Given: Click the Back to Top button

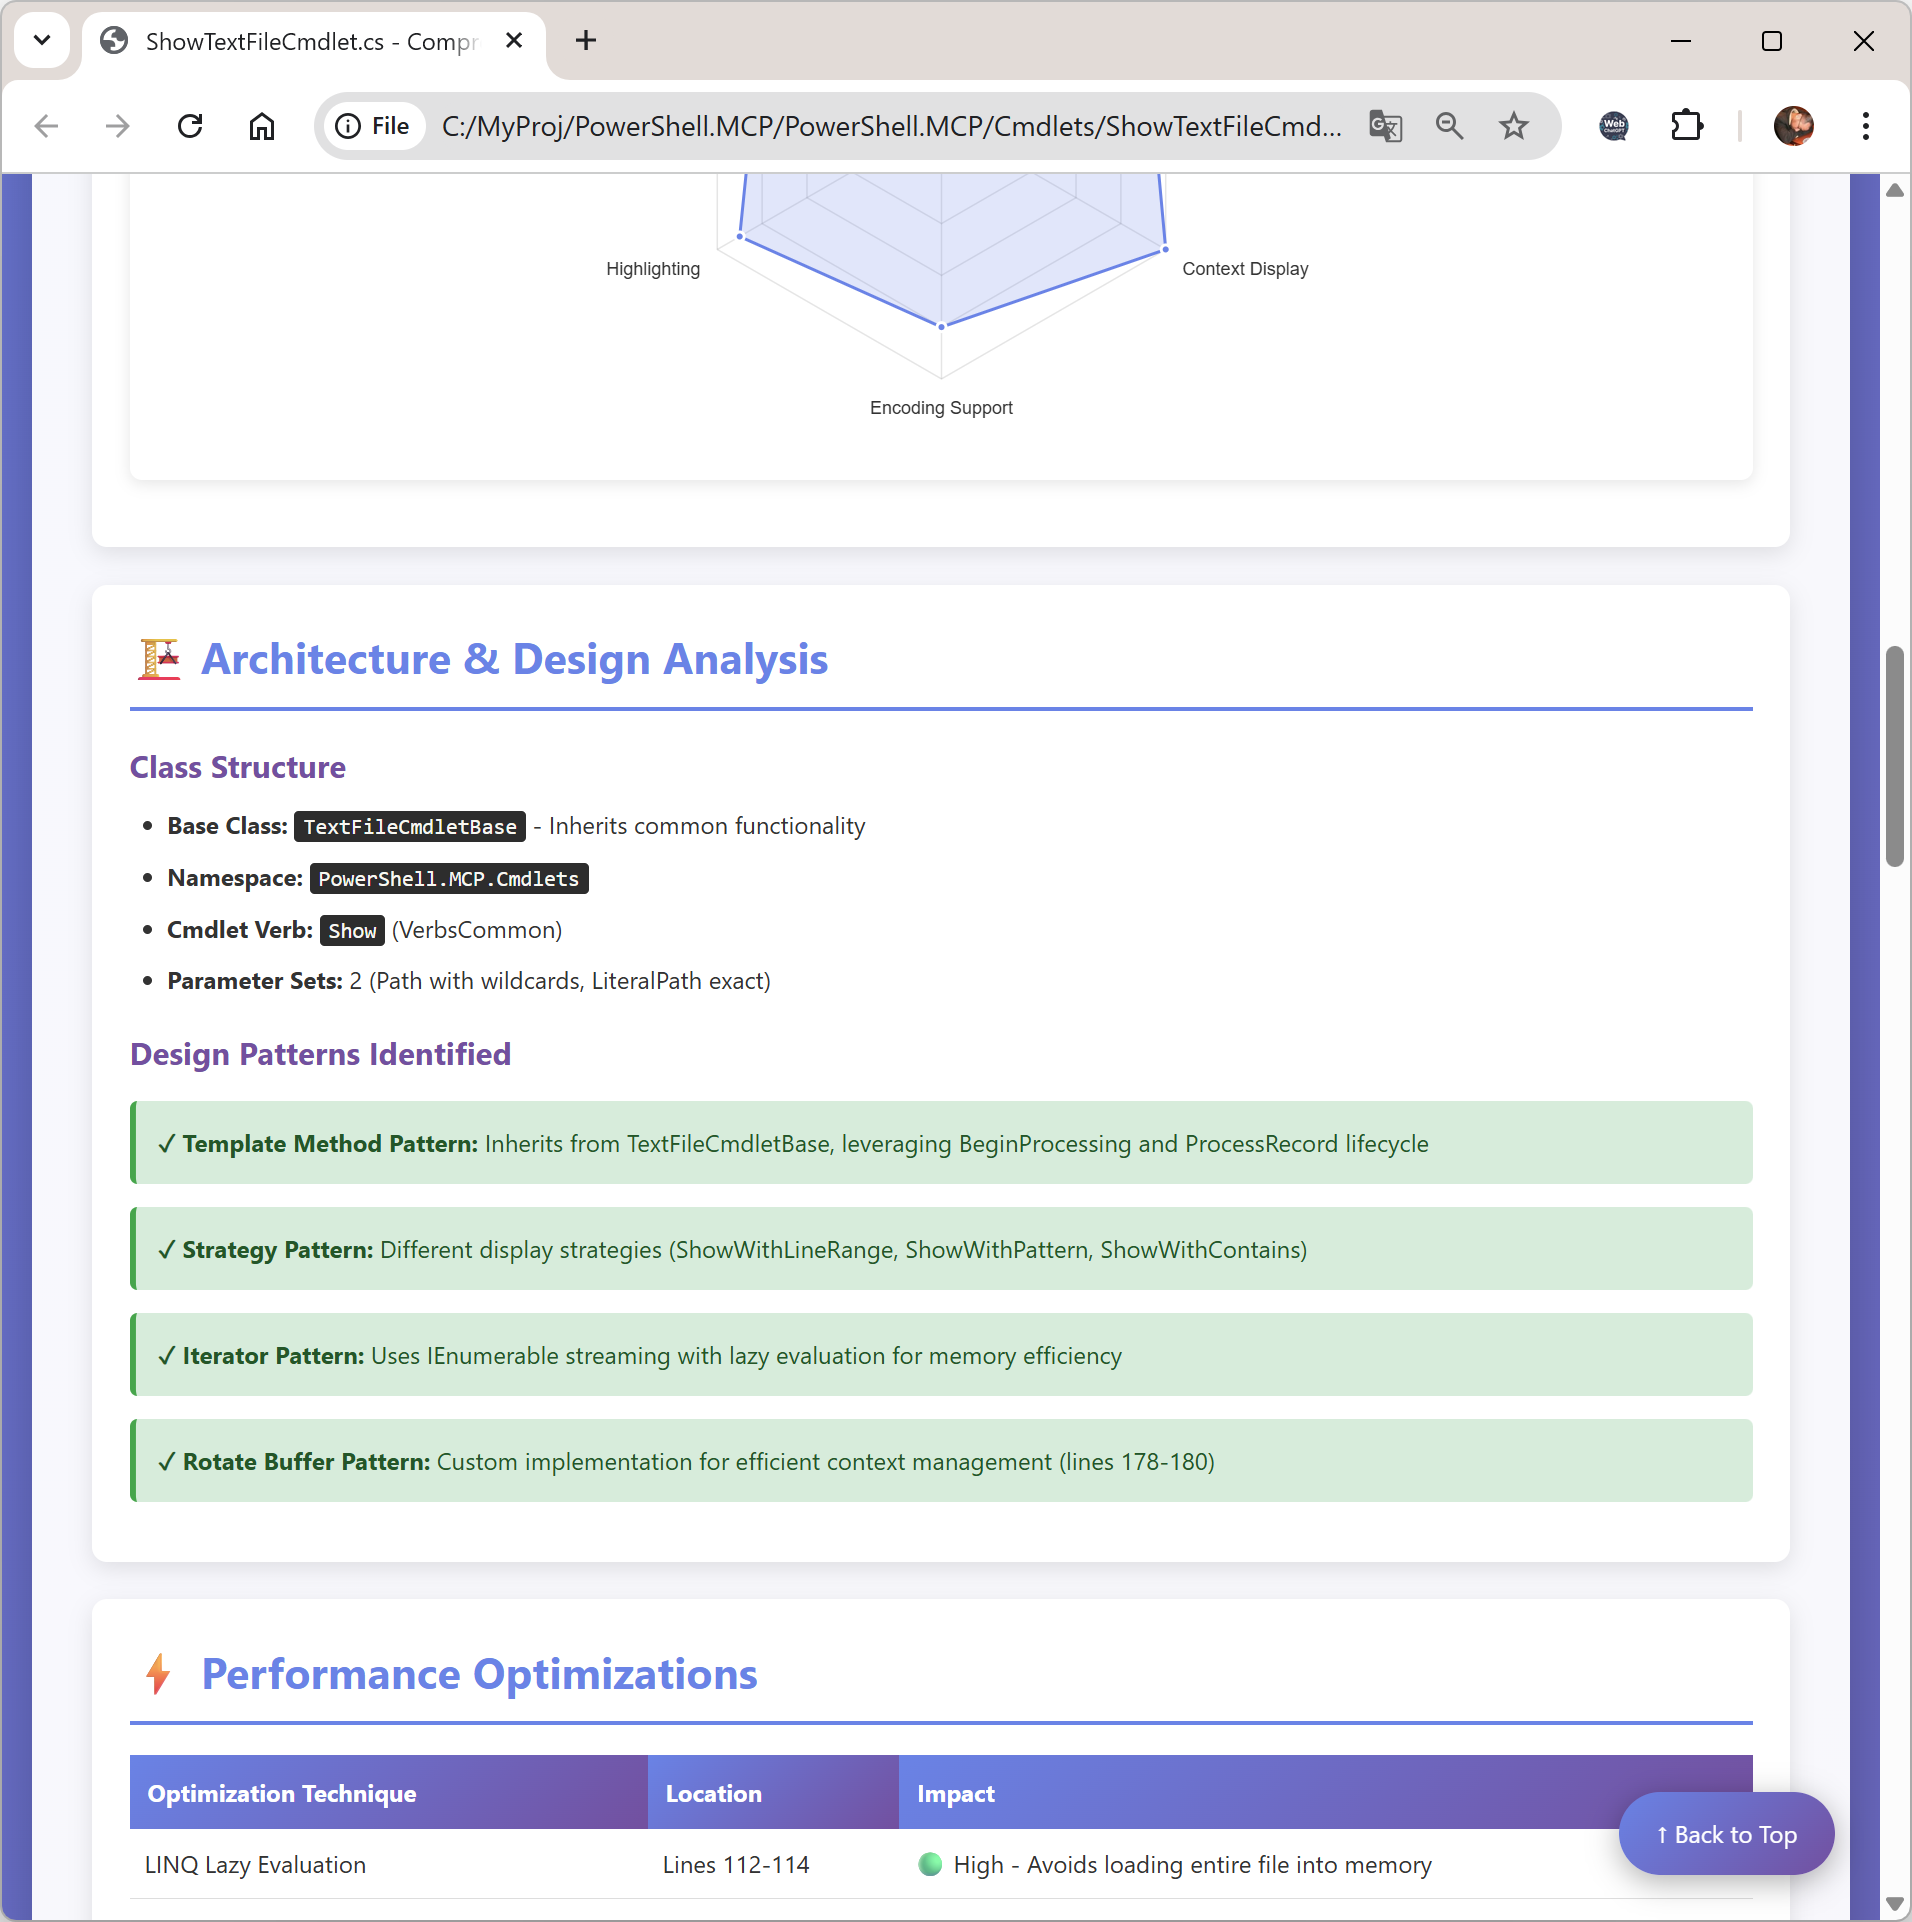Looking at the screenshot, I should 1725,1833.
